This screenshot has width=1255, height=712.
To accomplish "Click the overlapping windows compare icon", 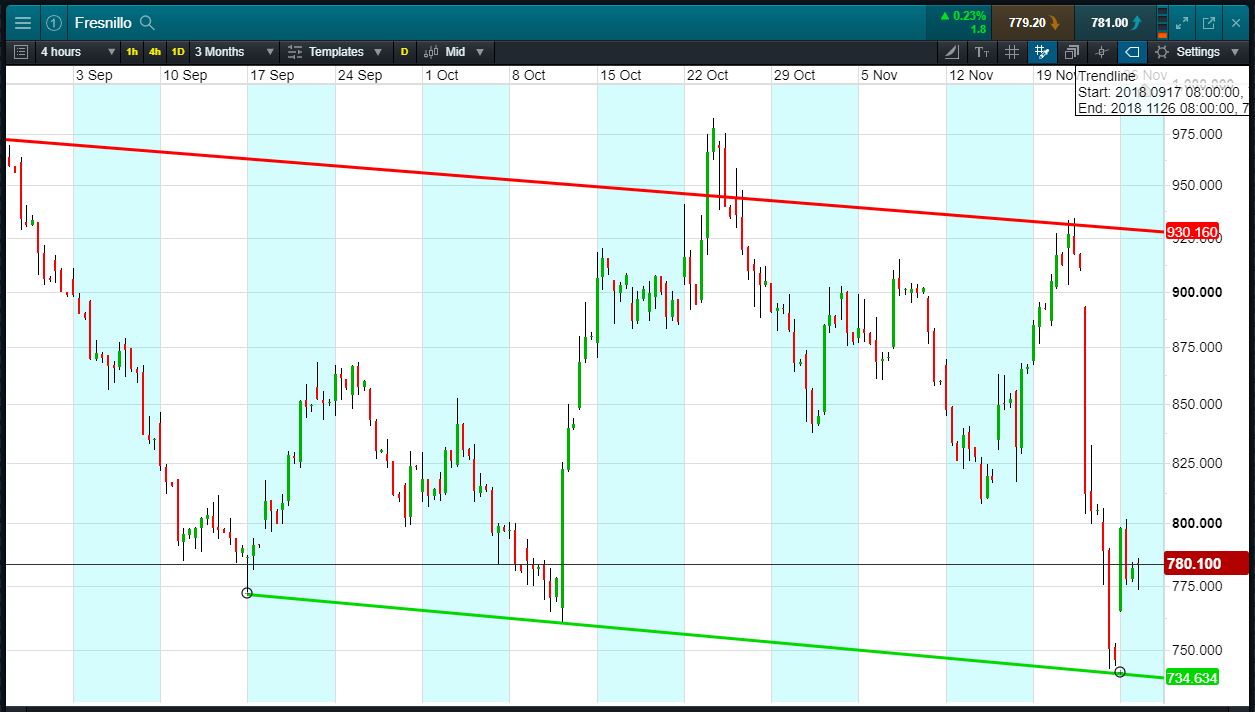I will (1072, 52).
